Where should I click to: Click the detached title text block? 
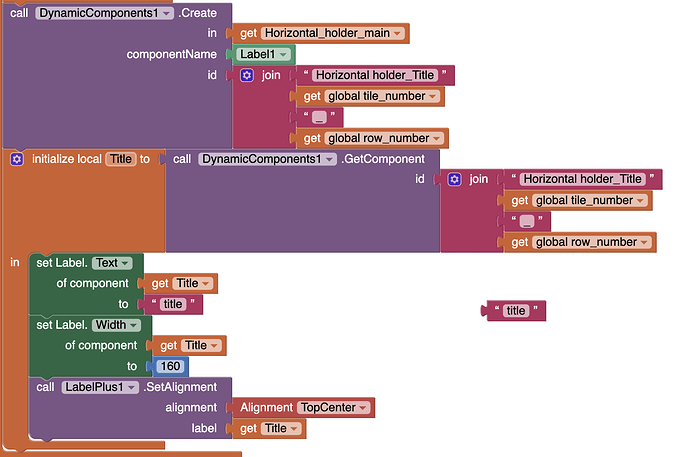coord(516,311)
